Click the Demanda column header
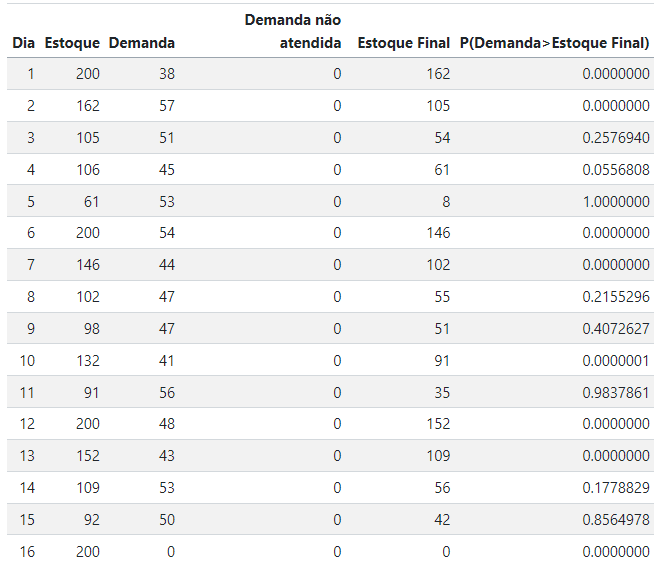 (x=142, y=43)
